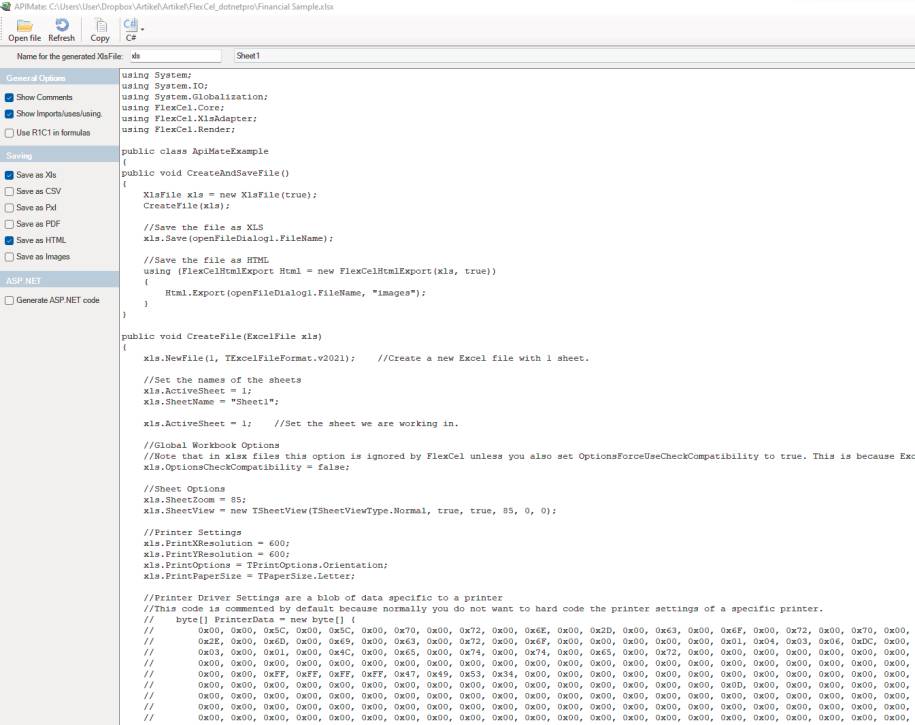Click 'public void CreateAndSaveFile()' line
This screenshot has height=725, width=915.
coord(205,173)
